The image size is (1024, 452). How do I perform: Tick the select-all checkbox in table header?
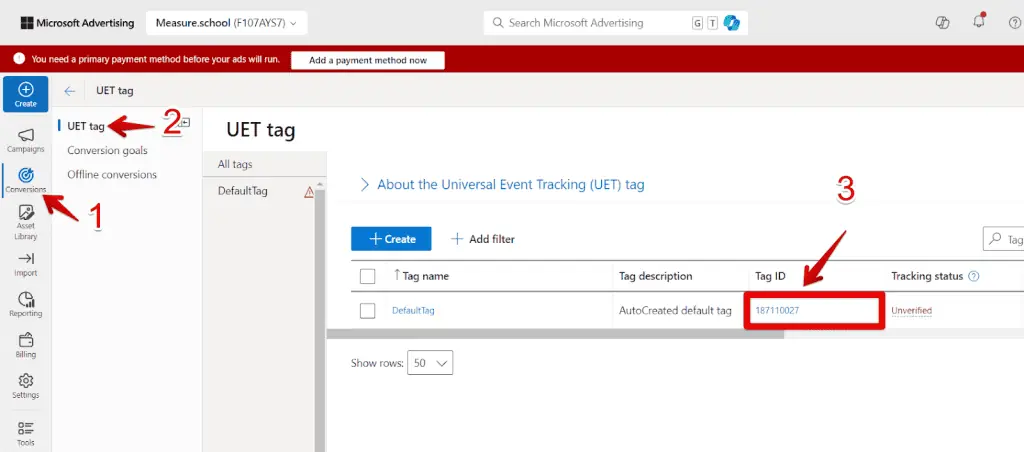pos(368,276)
